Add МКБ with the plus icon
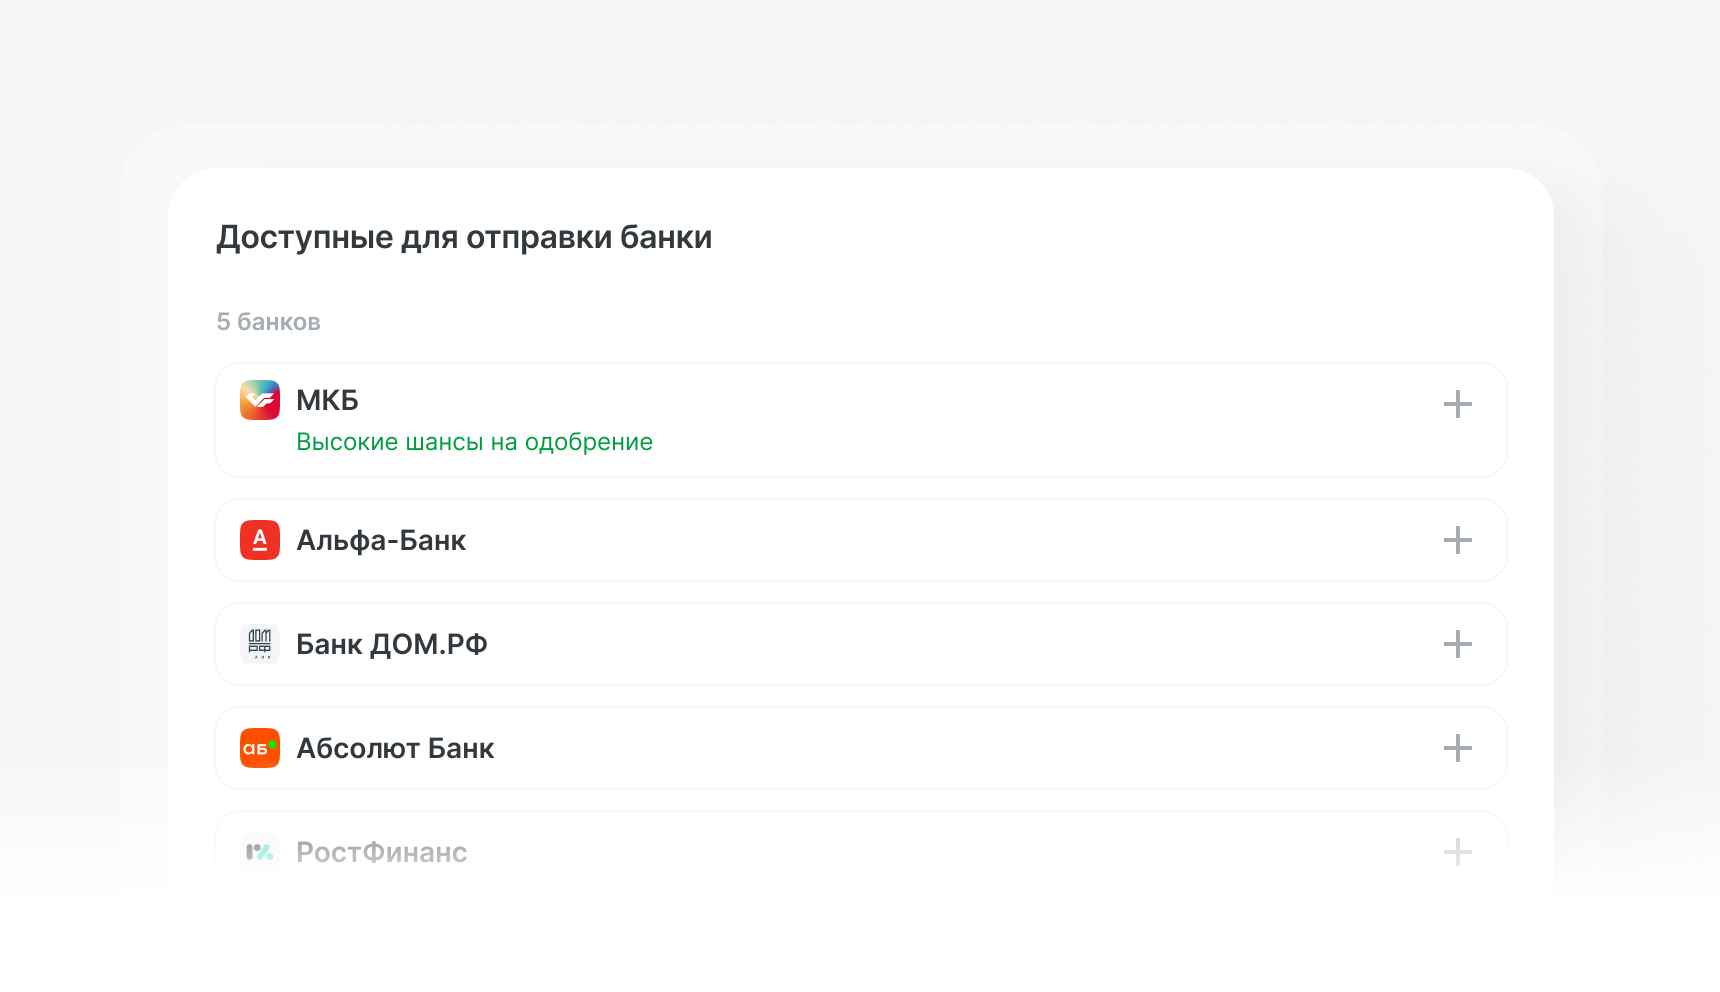This screenshot has width=1720, height=992. (1458, 404)
